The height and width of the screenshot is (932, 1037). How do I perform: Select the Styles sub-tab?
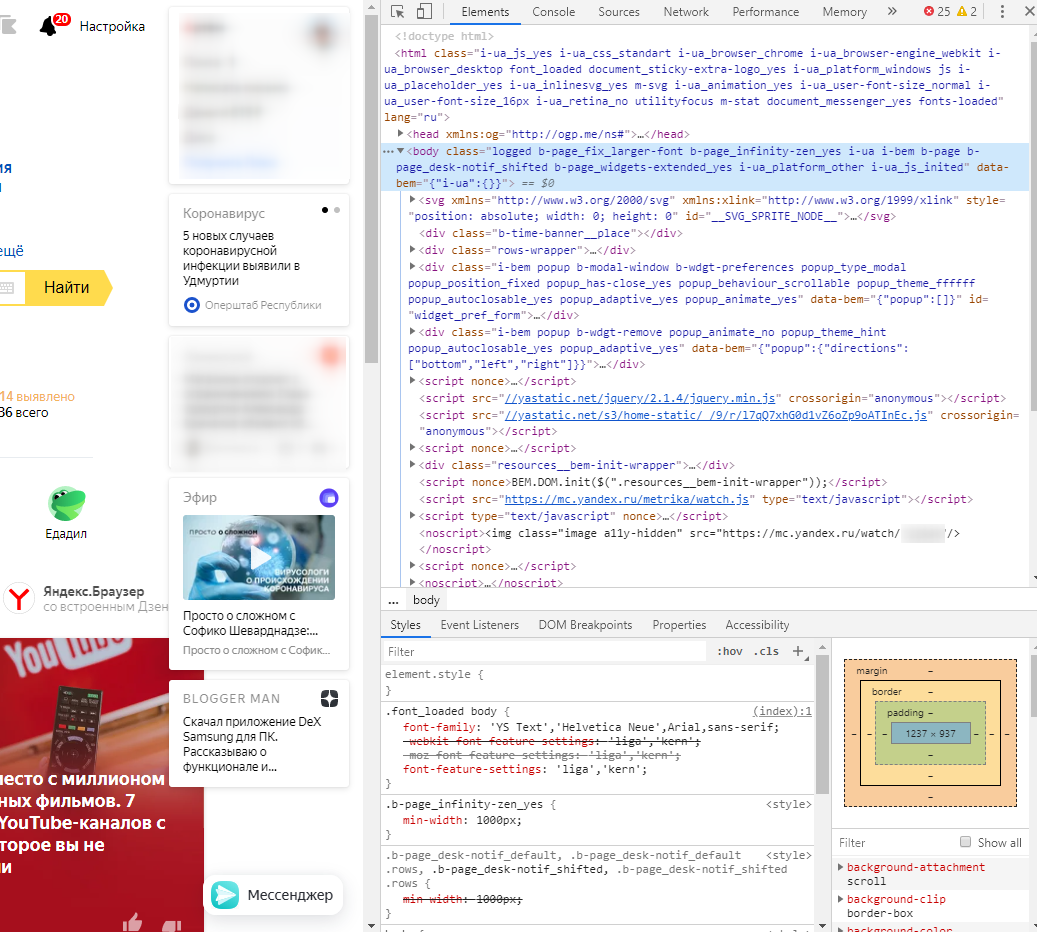click(x=405, y=625)
